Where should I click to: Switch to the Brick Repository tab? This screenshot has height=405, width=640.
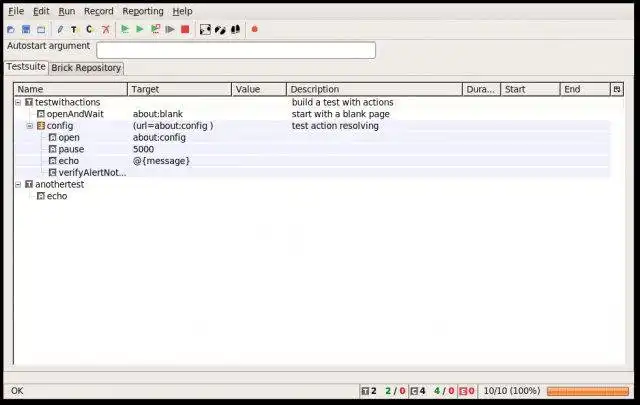point(86,68)
